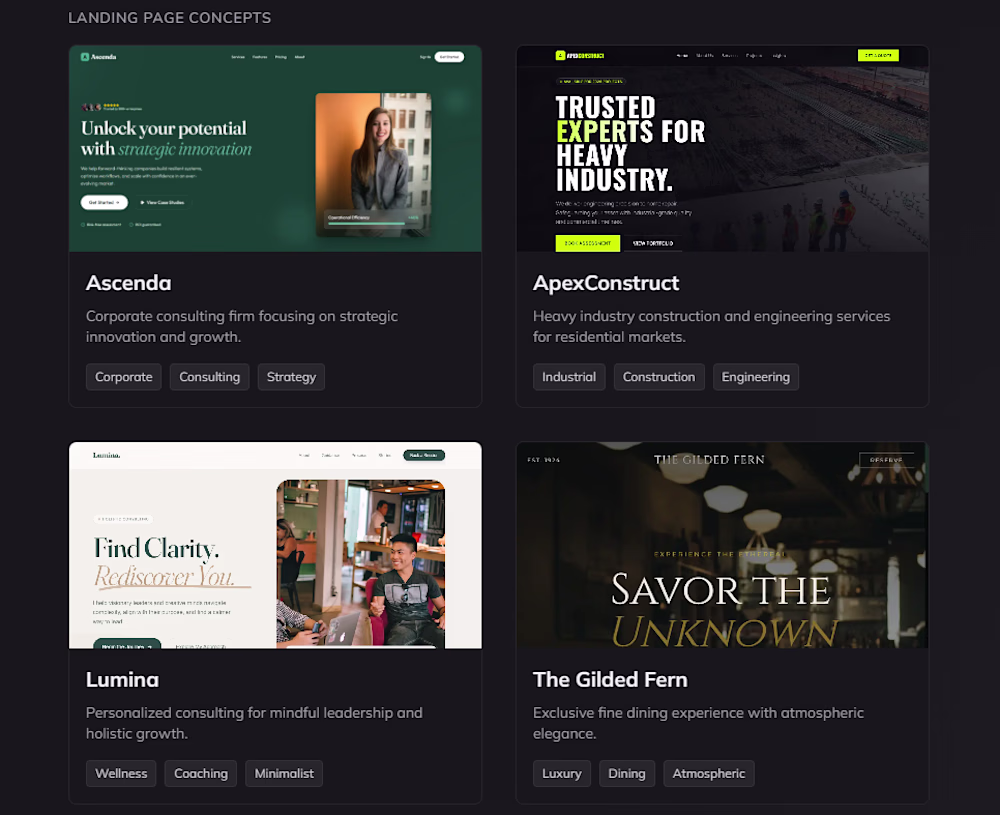Screen dimensions: 1000x815
Task: Open the Lumina landing page preview thumbnail
Action: 275,545
